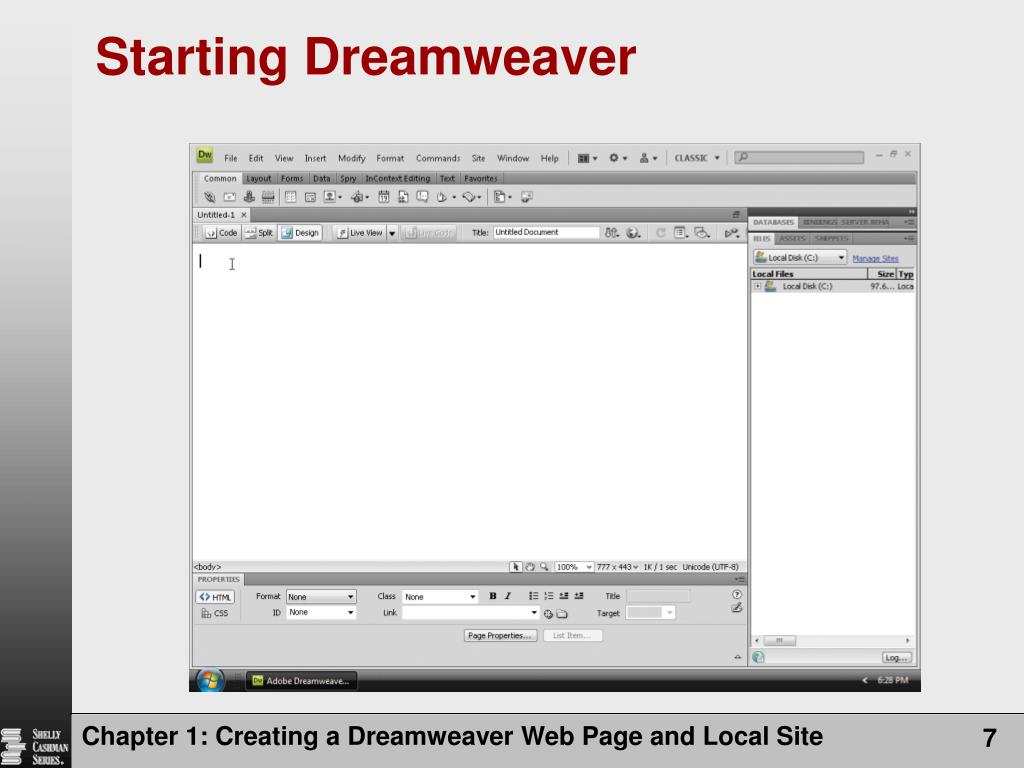Click the Images insert icon
The width and height of the screenshot is (1024, 768).
point(332,197)
